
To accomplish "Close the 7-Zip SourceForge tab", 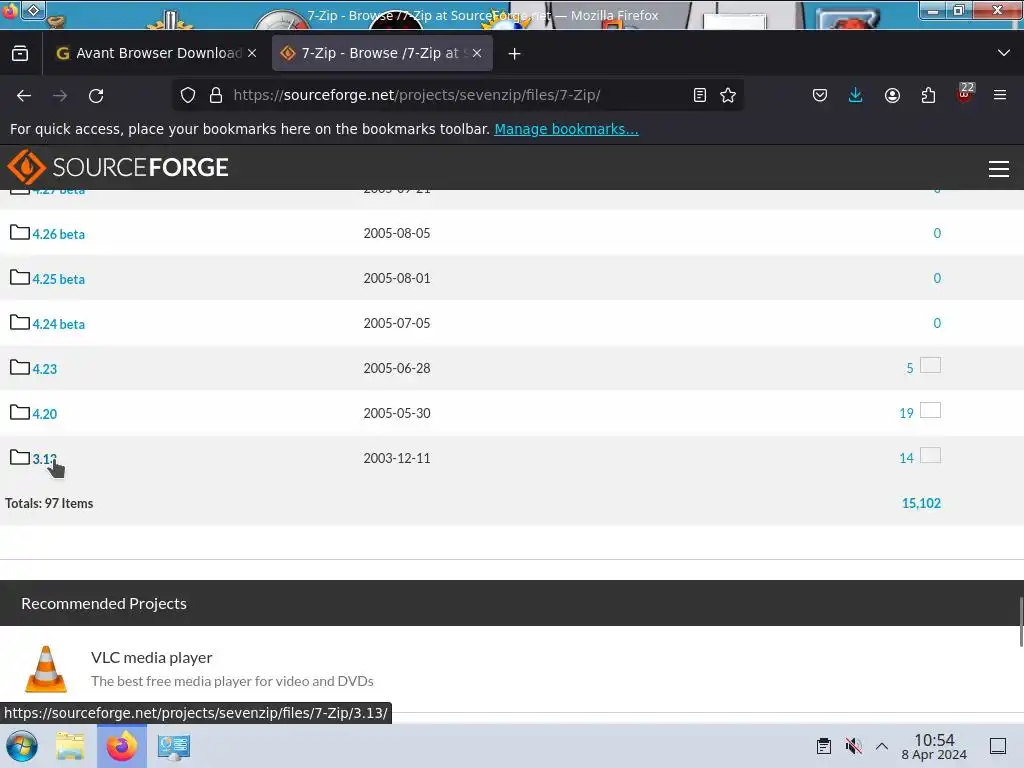I will click(x=477, y=53).
